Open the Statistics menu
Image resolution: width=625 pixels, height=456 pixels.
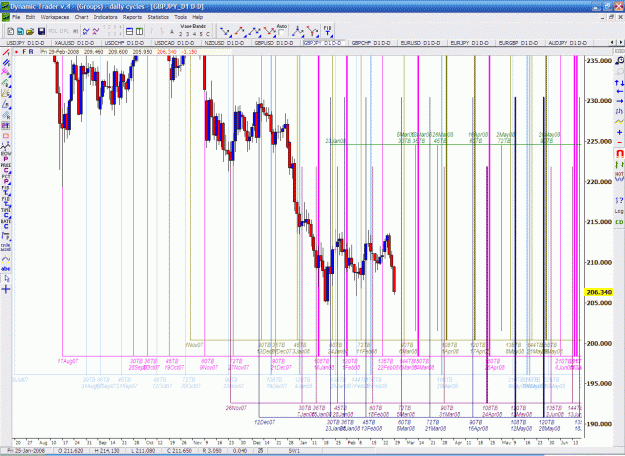158,17
